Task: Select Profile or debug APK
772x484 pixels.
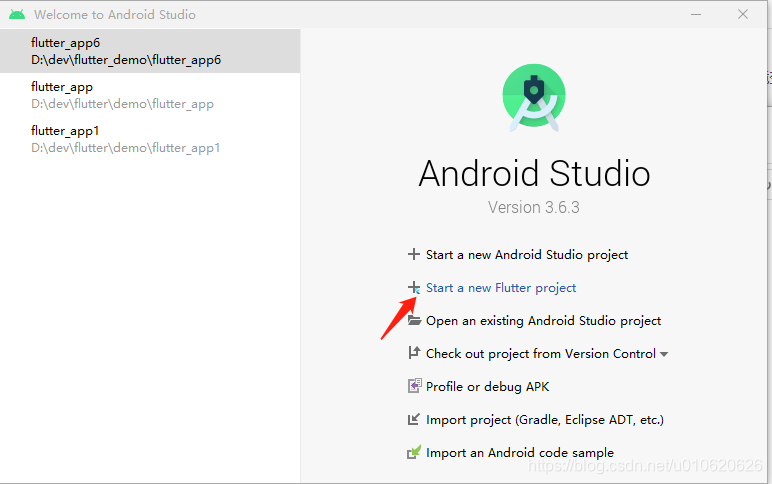Action: click(x=487, y=387)
